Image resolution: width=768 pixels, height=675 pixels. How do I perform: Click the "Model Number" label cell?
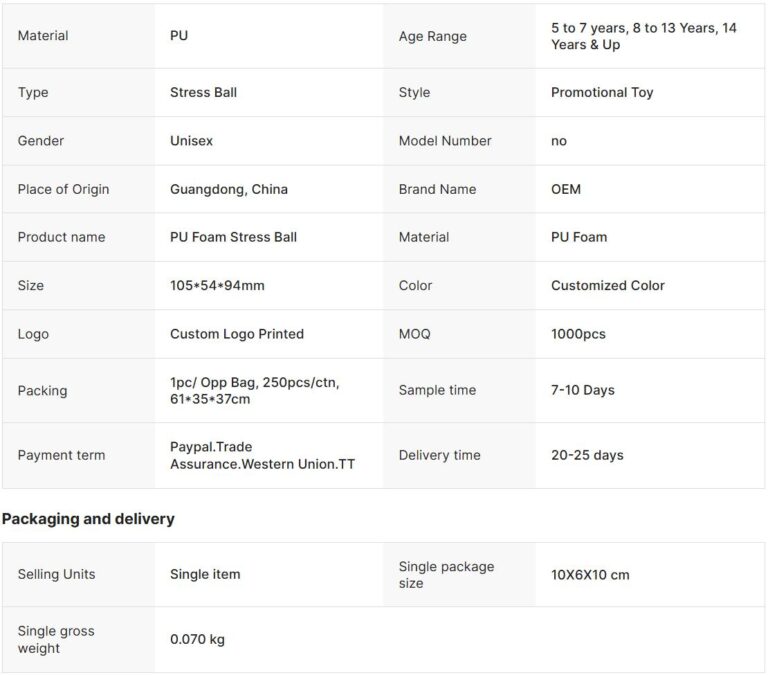pyautogui.click(x=445, y=141)
